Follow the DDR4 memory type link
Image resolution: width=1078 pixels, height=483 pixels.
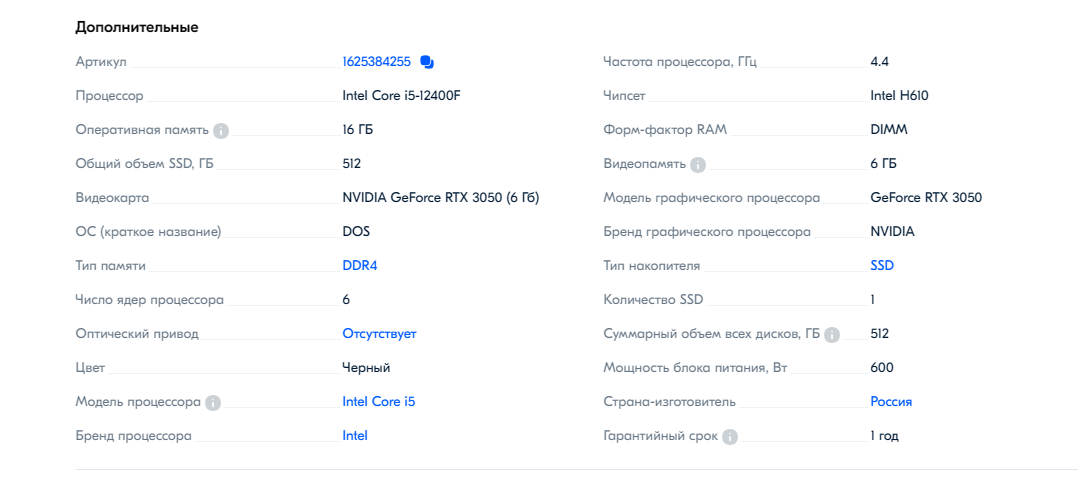tap(360, 266)
